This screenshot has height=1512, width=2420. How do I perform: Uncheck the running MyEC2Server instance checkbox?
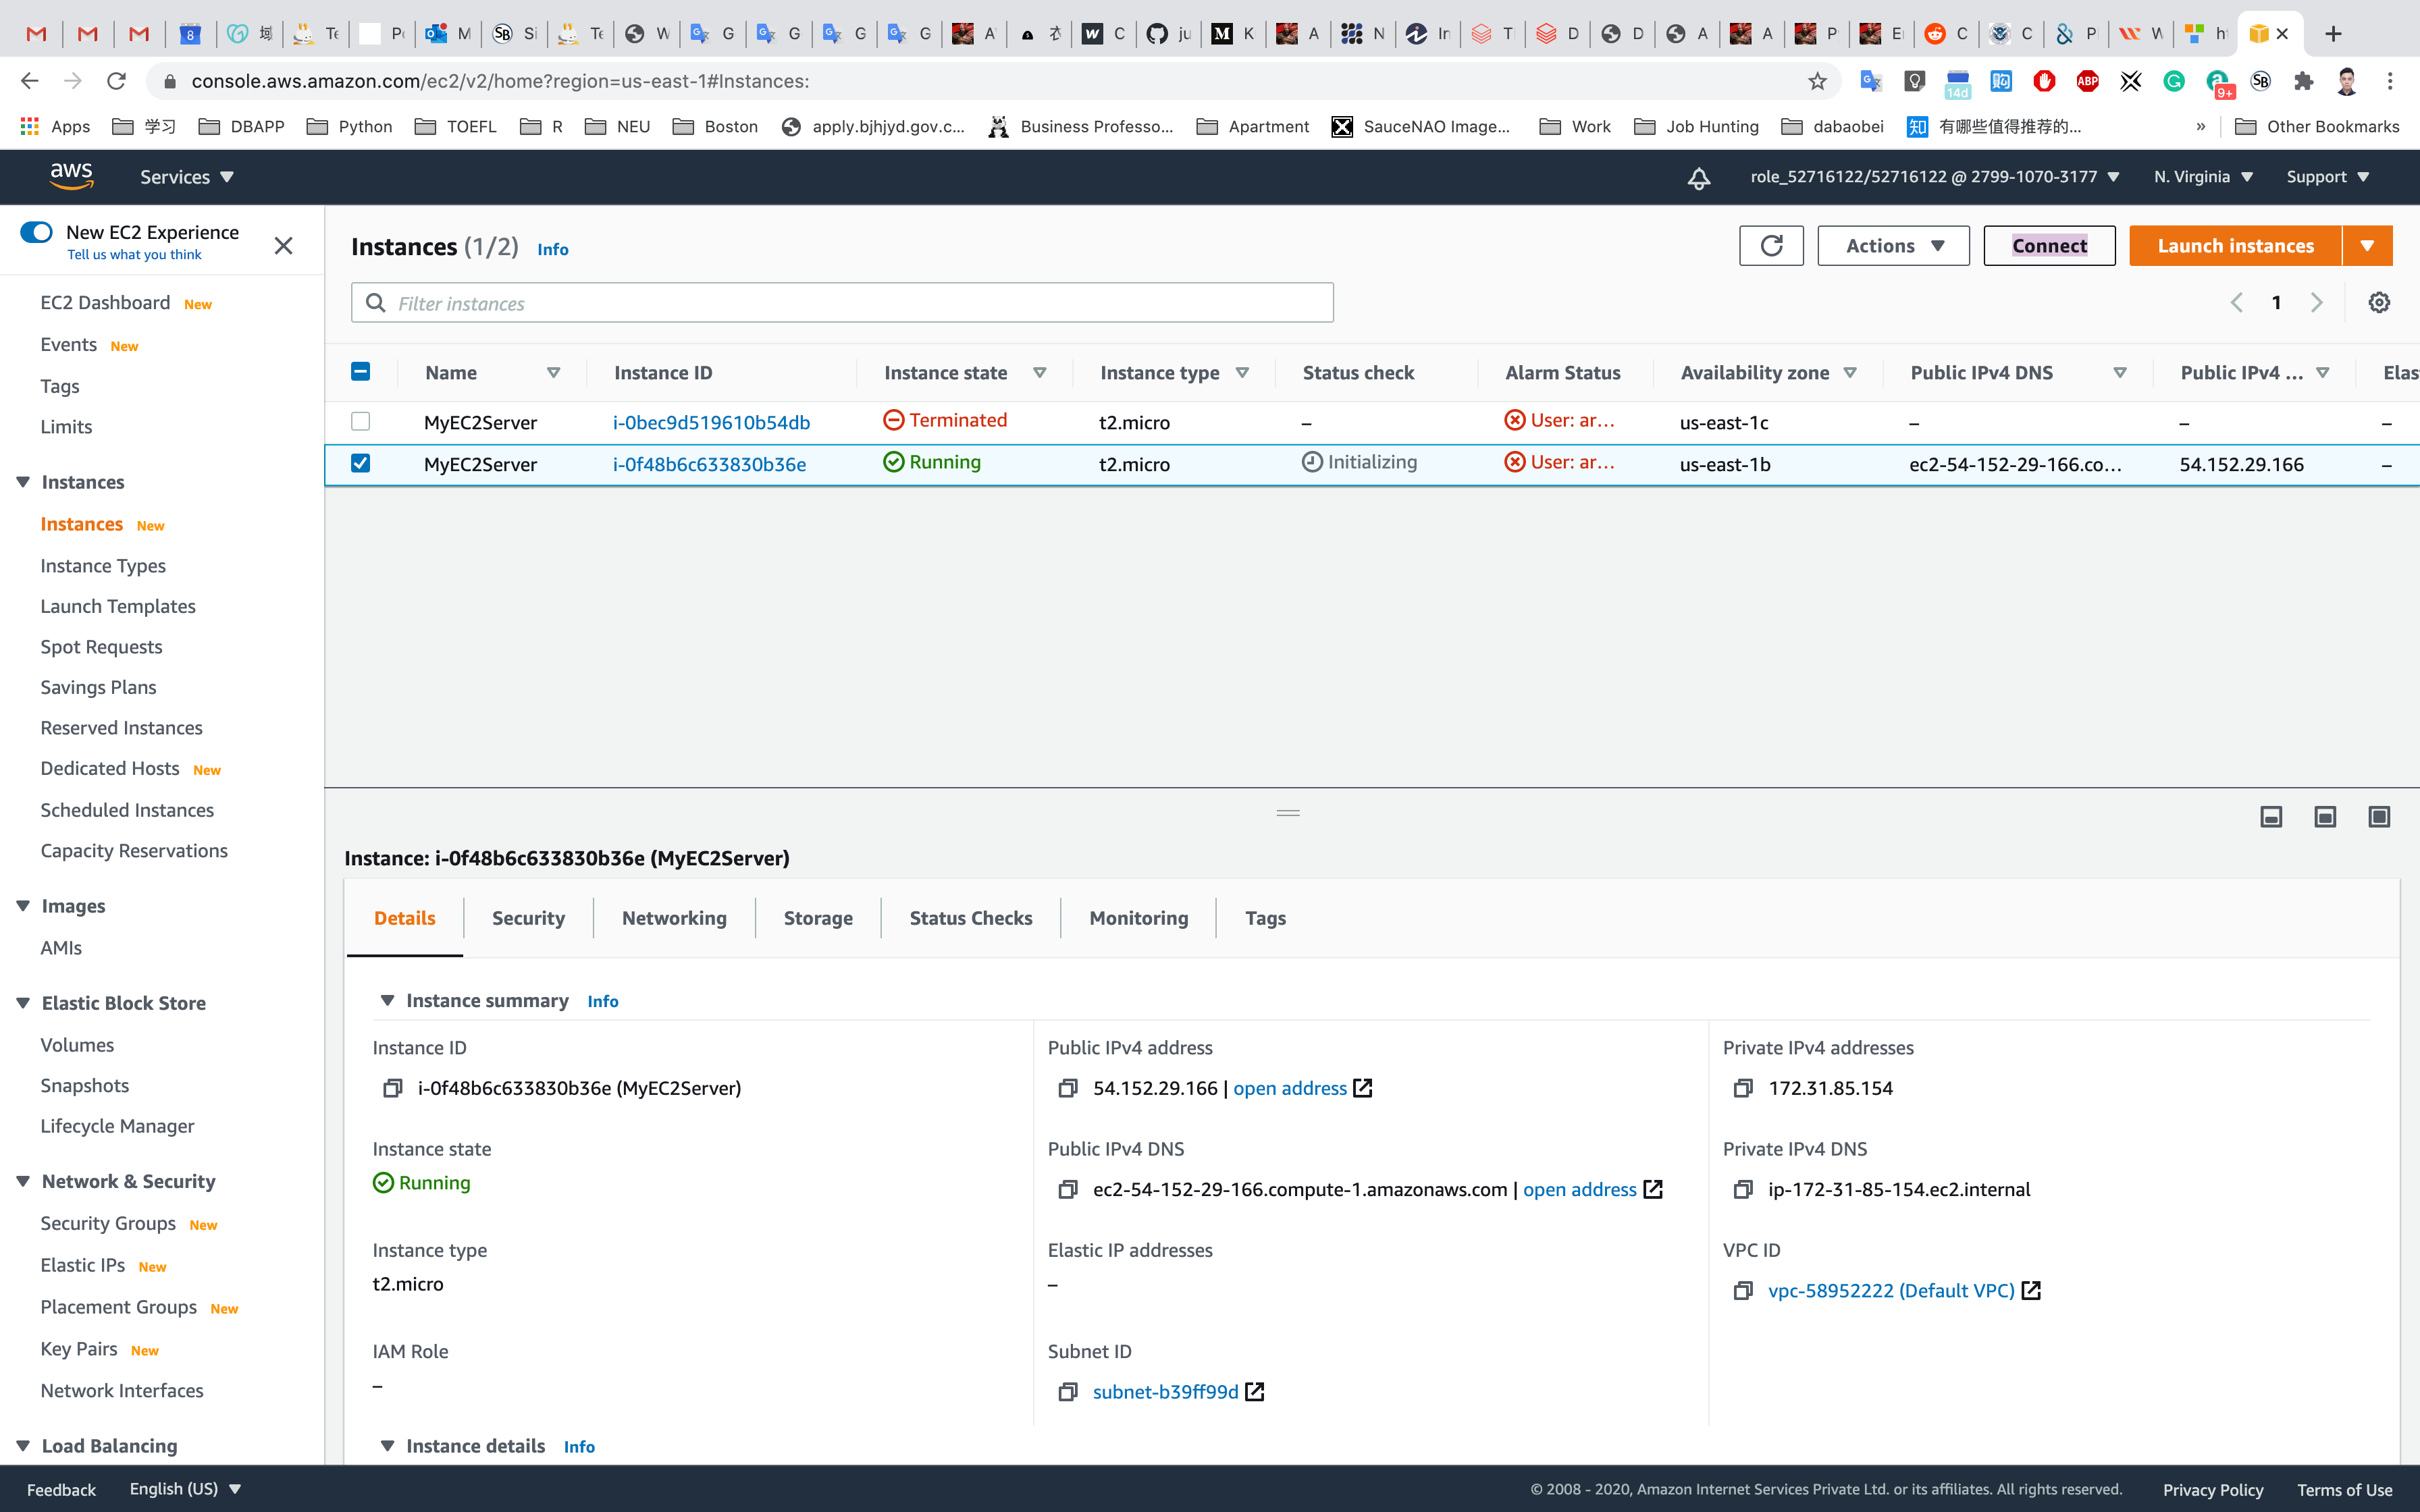pyautogui.click(x=361, y=463)
